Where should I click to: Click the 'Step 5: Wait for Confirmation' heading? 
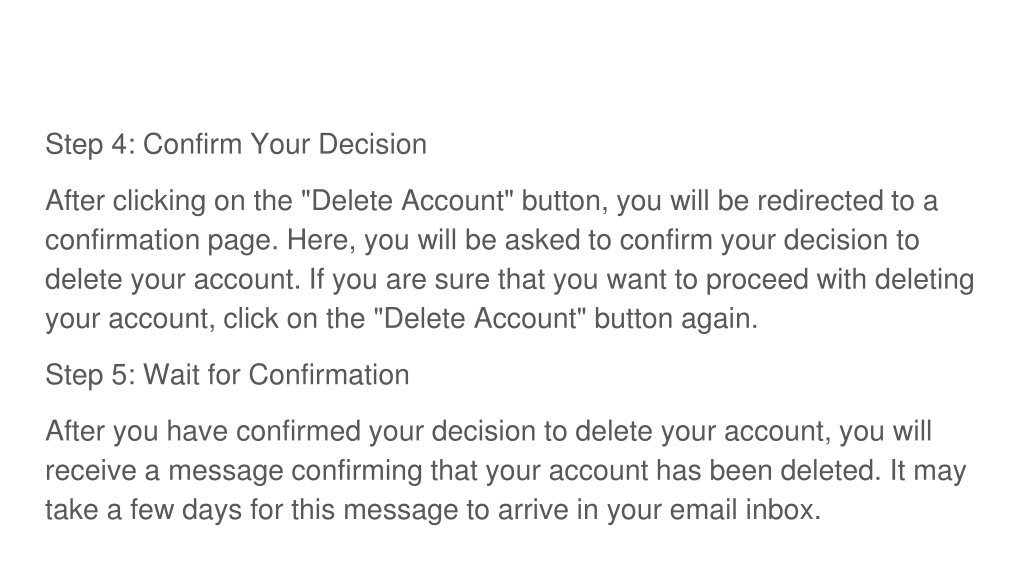(227, 375)
